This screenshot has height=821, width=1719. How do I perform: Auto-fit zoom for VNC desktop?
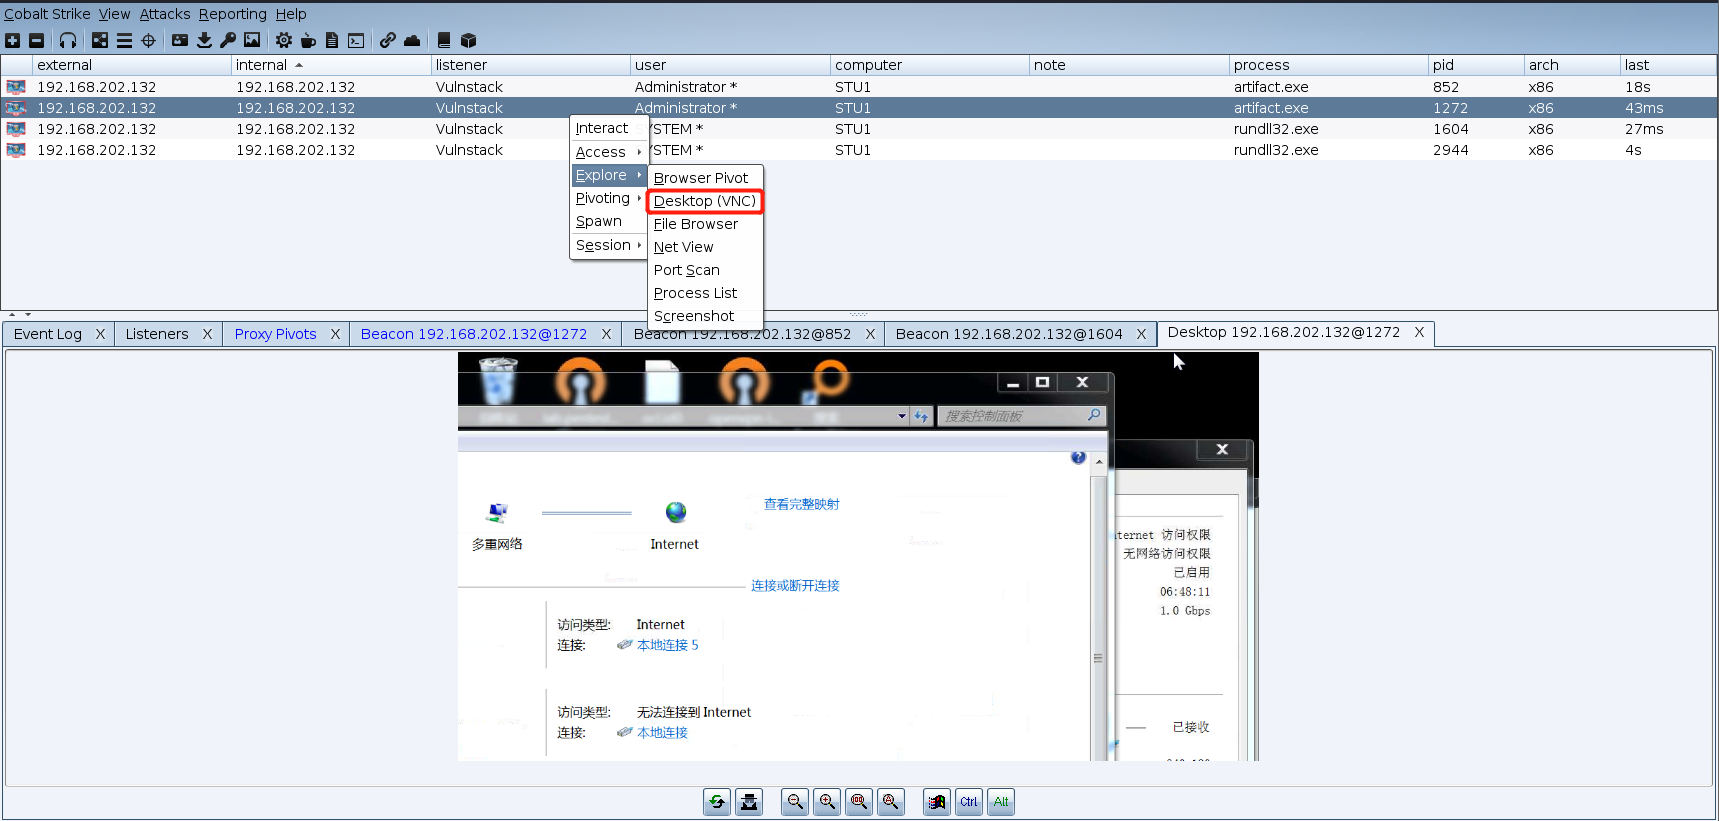click(891, 802)
